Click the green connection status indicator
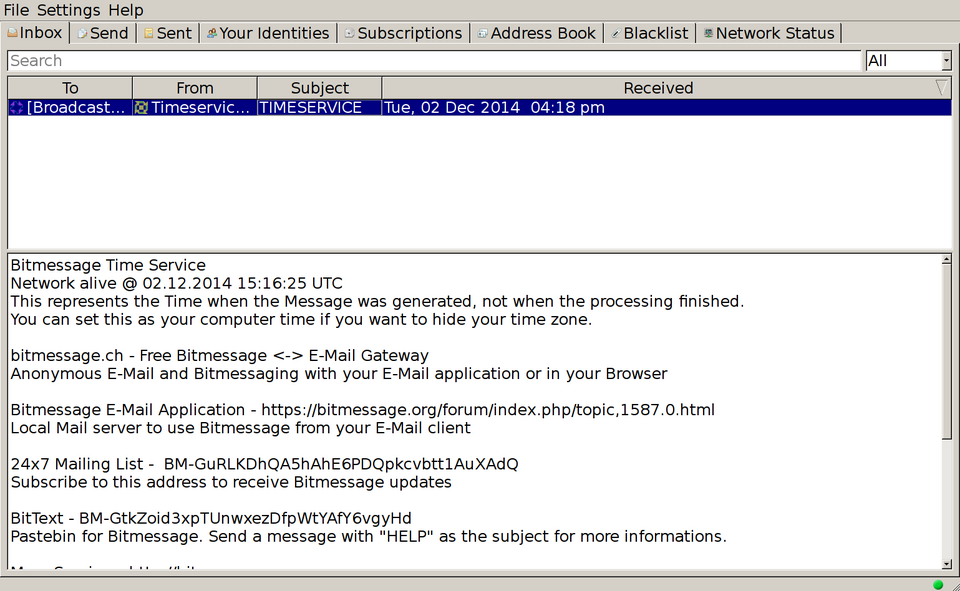This screenshot has height=591, width=960. 938,584
